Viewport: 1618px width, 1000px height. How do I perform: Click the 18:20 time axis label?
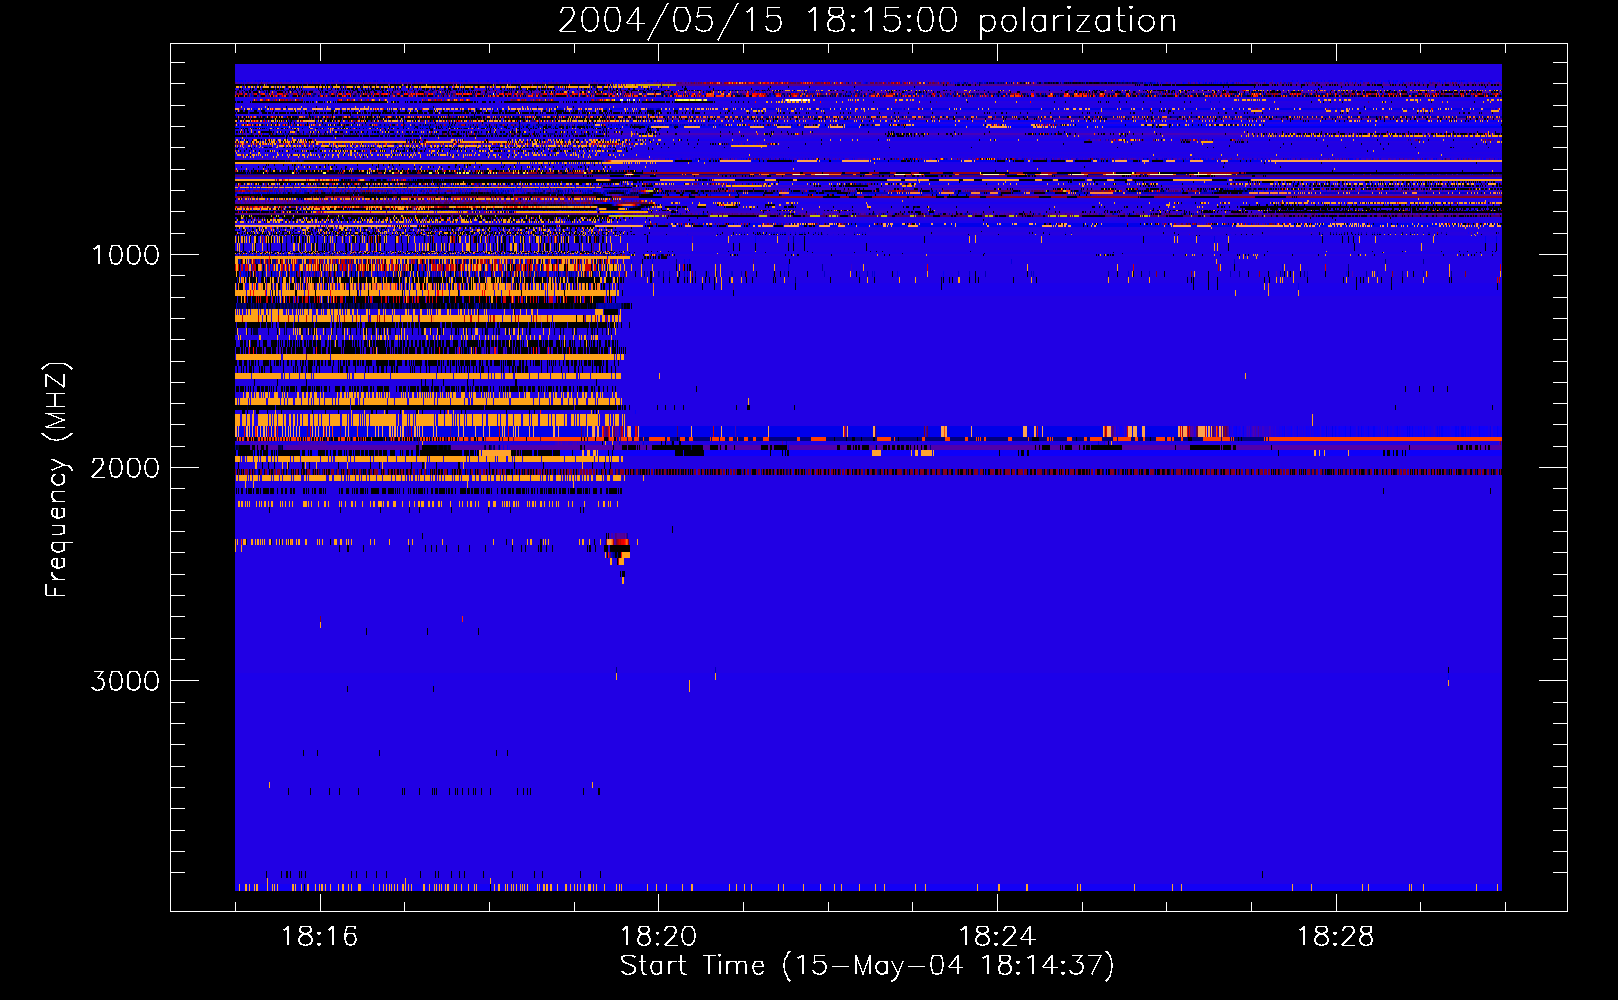point(658,936)
